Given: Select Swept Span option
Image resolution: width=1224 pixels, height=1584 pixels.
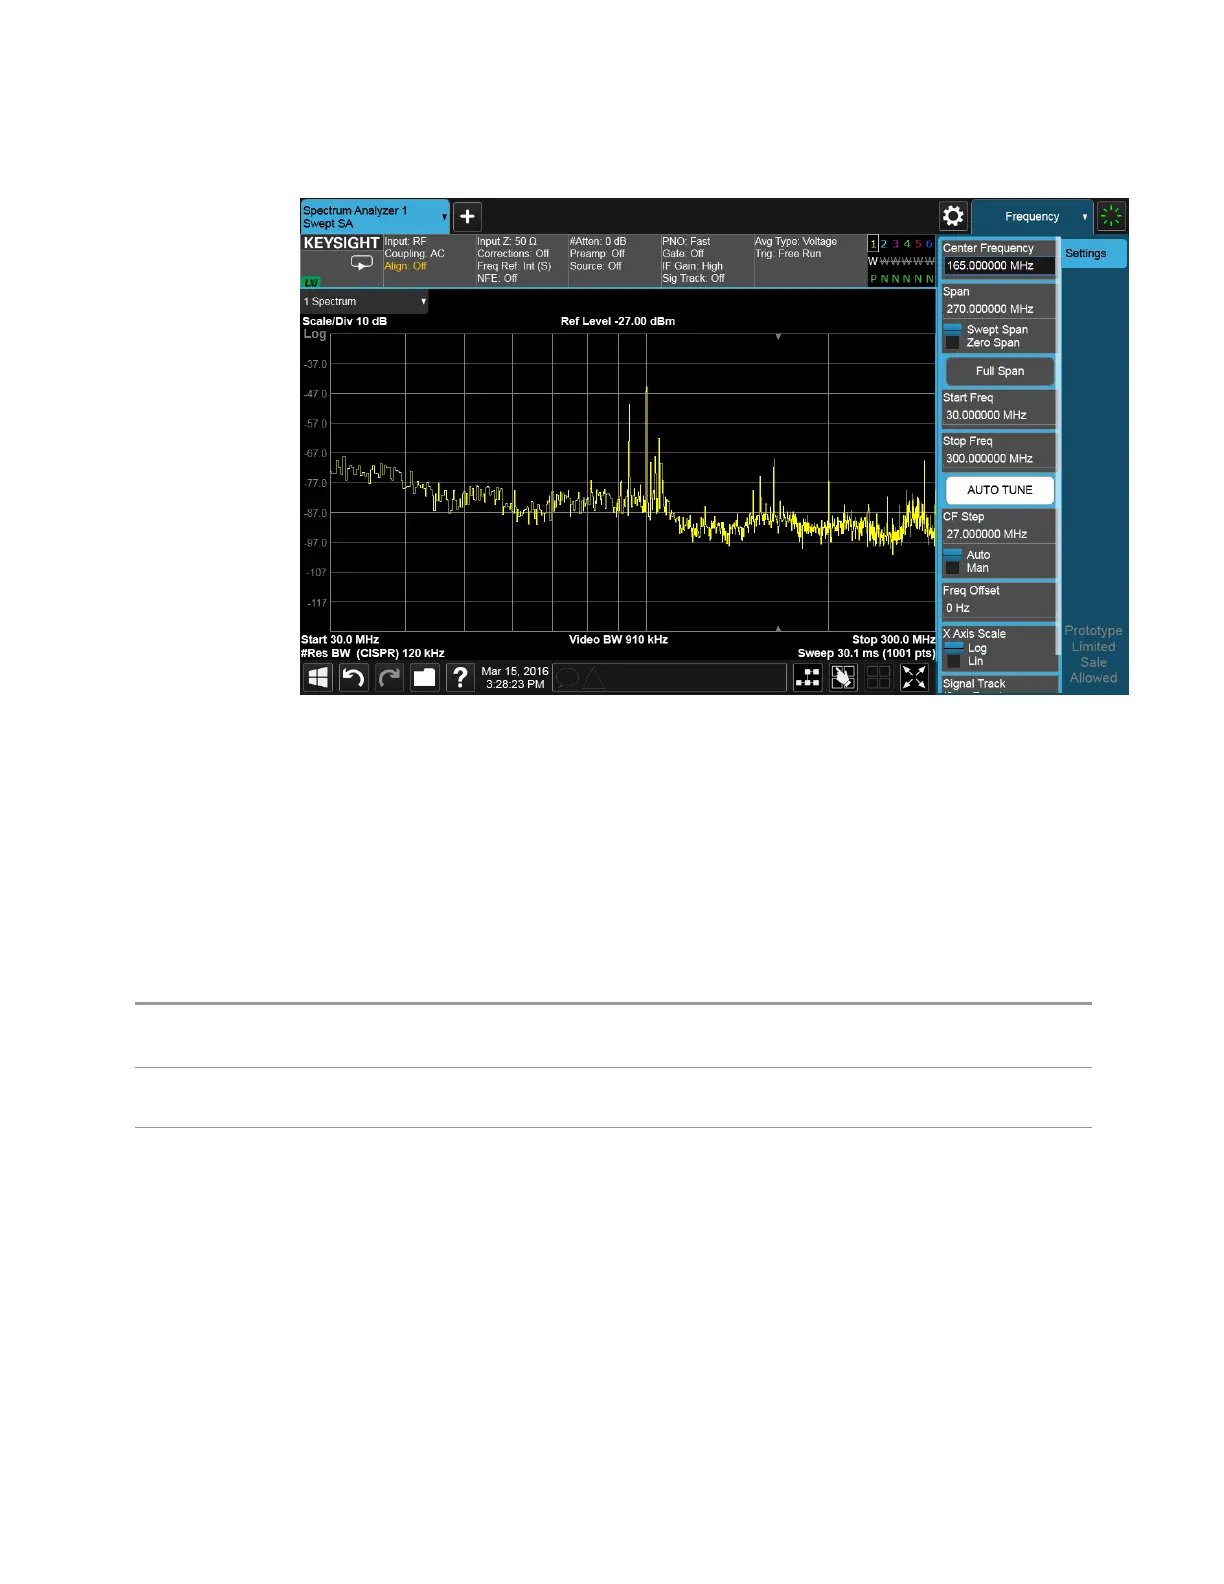Looking at the screenshot, I should (x=986, y=329).
